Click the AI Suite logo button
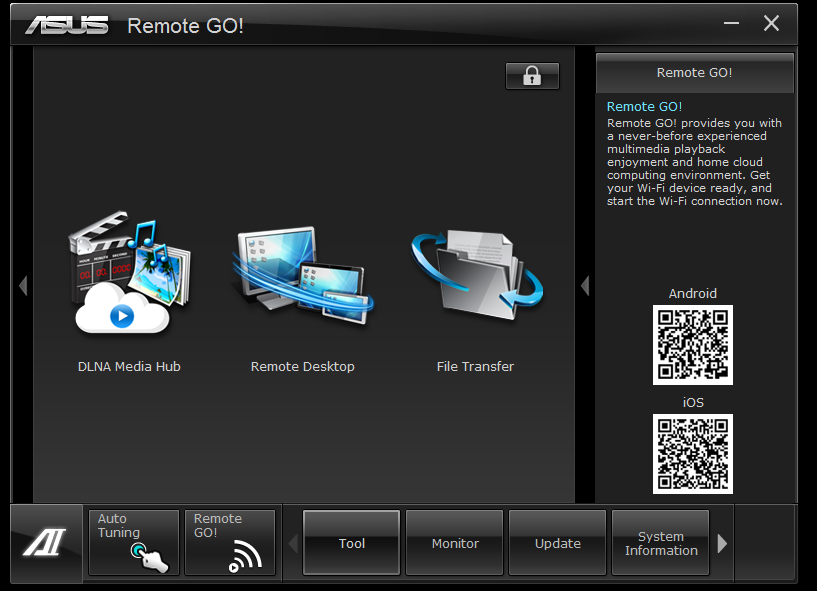 pos(46,544)
